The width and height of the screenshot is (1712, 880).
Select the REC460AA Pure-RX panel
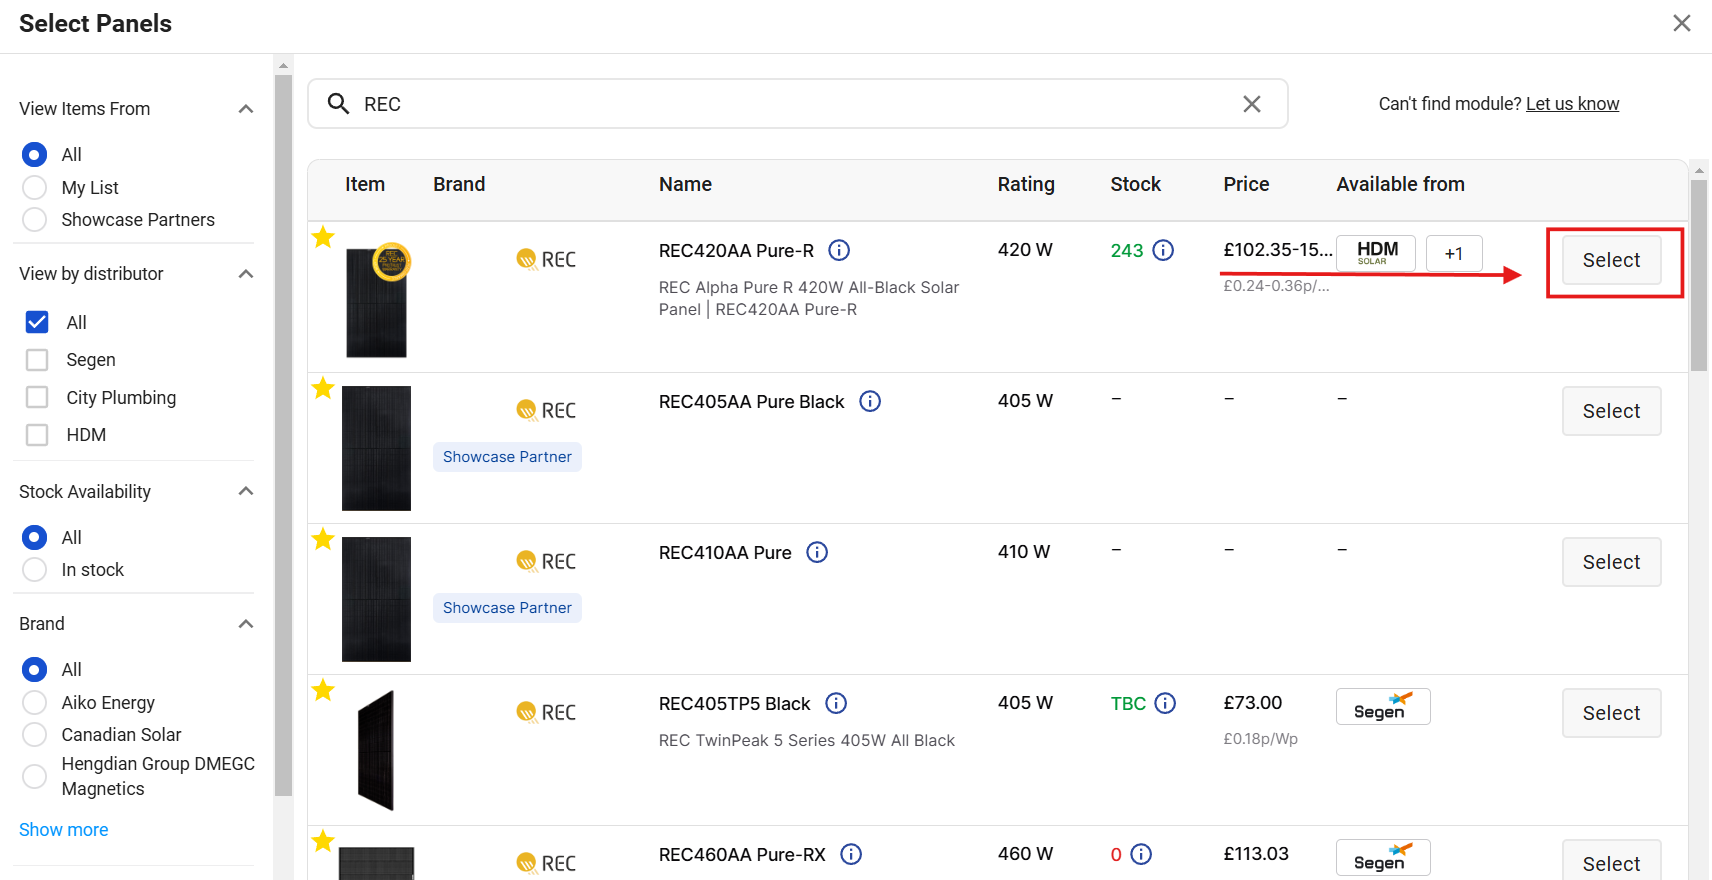click(x=1612, y=860)
